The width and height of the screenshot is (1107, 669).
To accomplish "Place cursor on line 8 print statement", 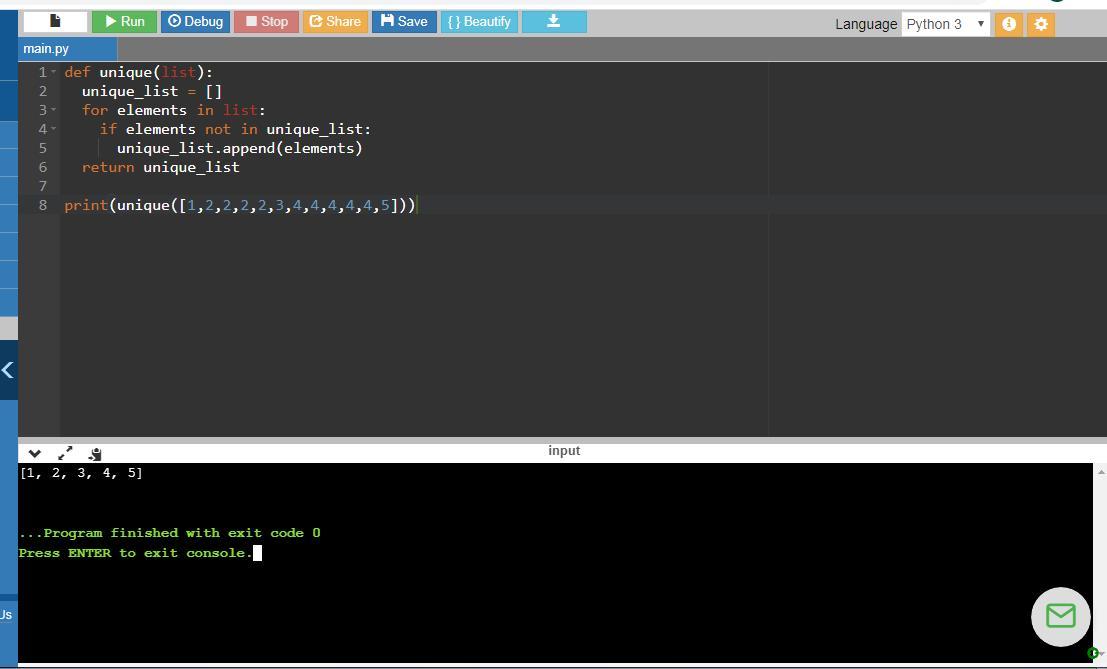I will click(x=240, y=205).
